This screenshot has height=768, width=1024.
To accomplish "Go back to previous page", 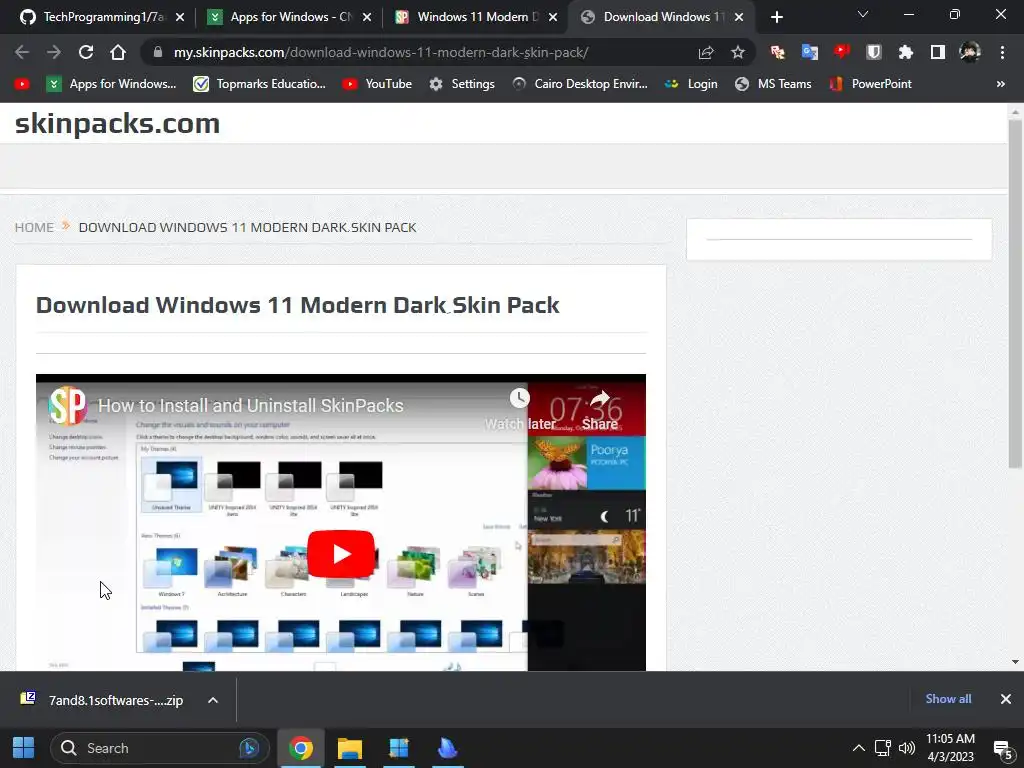I will [x=22, y=52].
